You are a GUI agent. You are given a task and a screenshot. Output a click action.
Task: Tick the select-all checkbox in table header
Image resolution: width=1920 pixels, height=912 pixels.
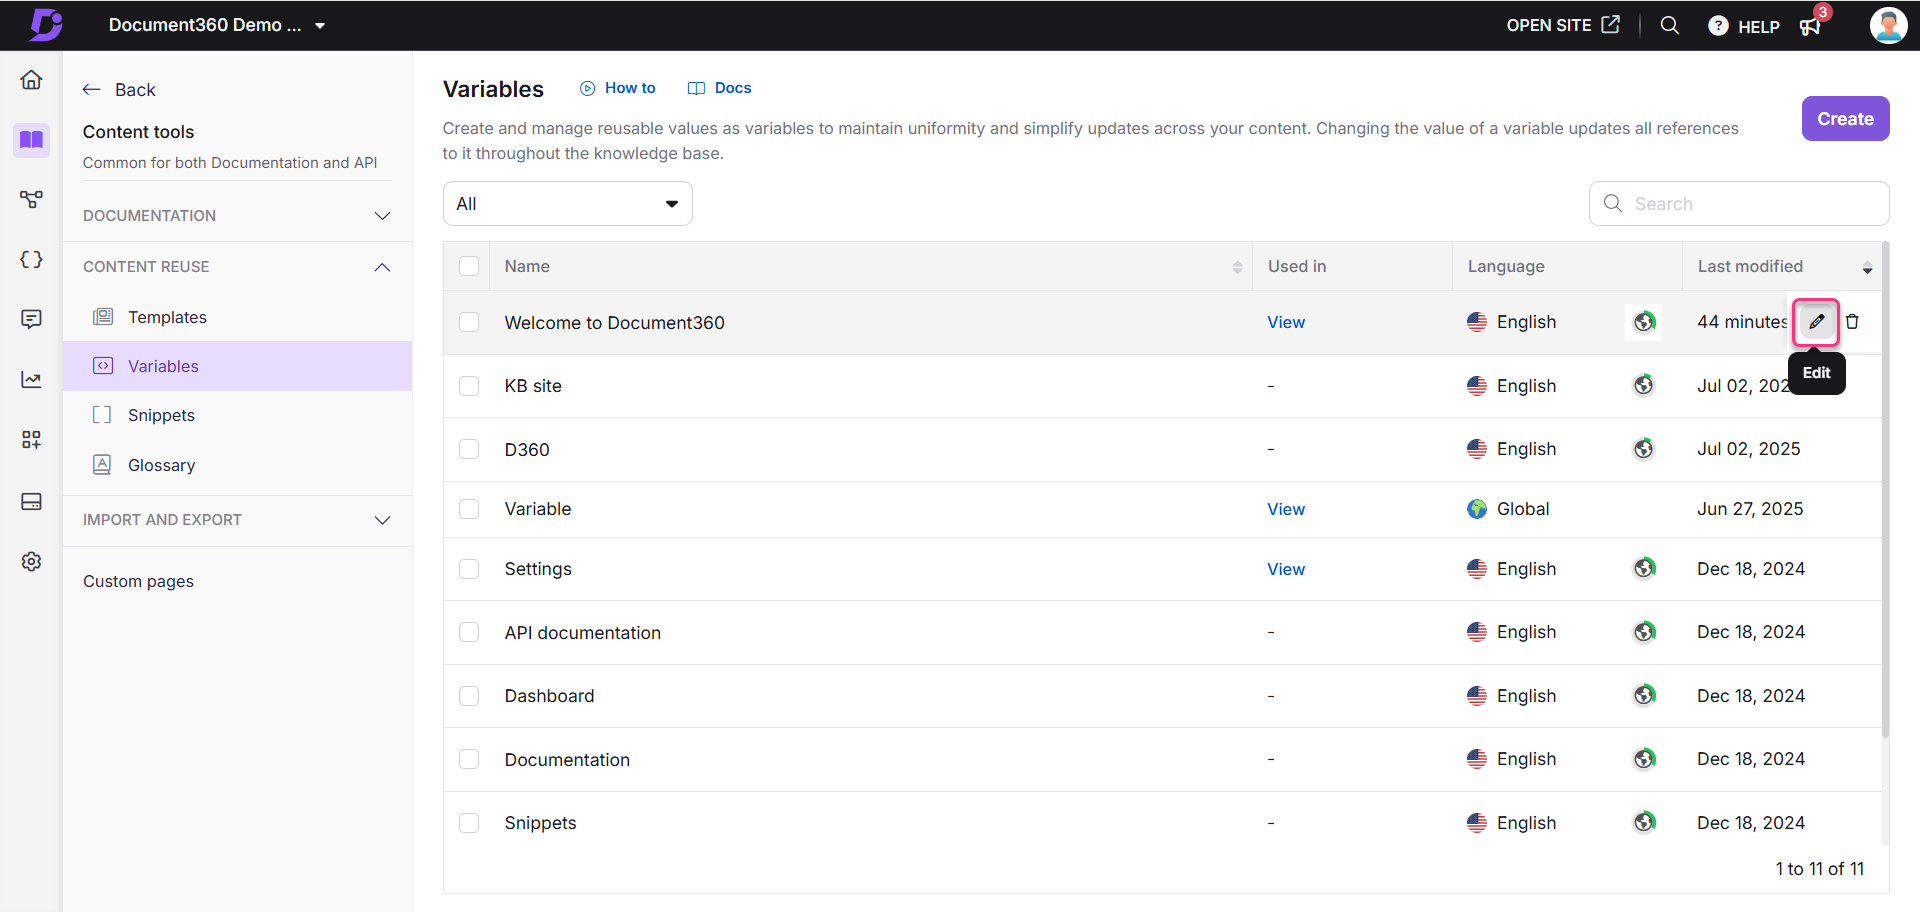click(469, 266)
